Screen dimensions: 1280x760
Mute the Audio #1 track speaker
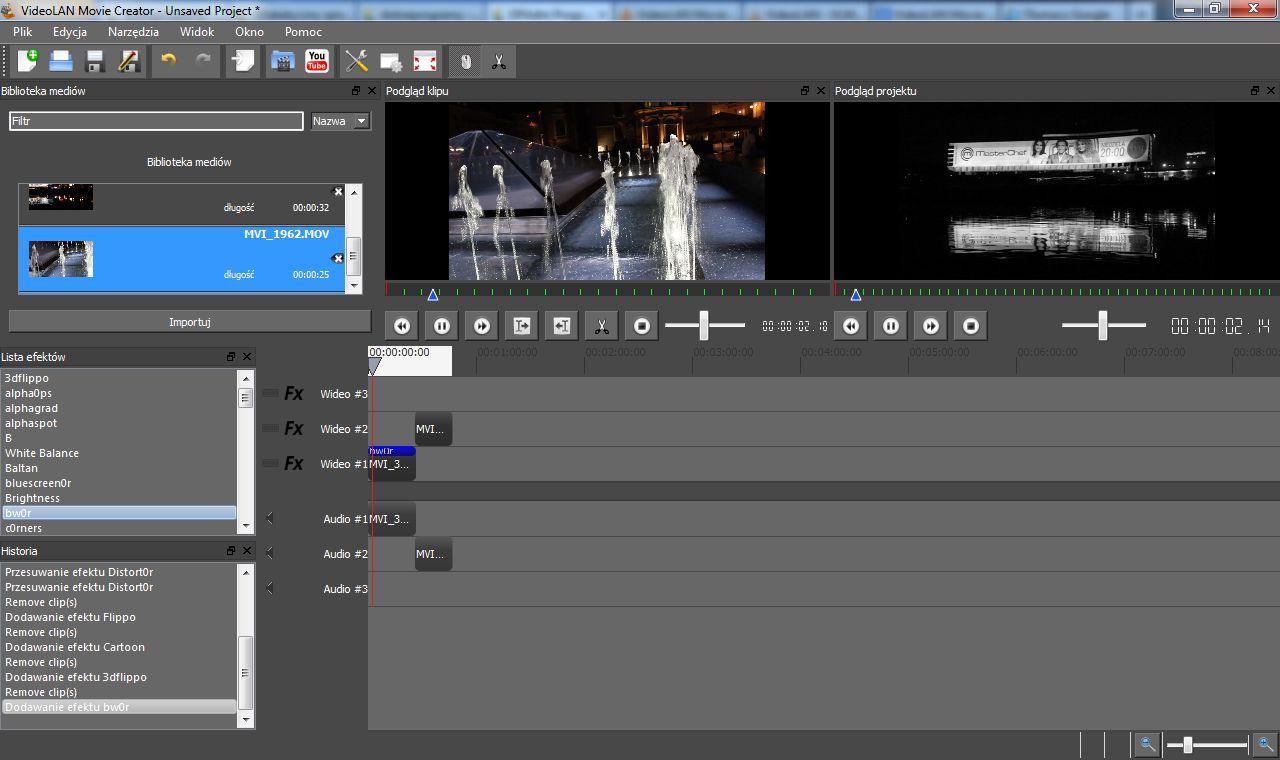click(270, 518)
